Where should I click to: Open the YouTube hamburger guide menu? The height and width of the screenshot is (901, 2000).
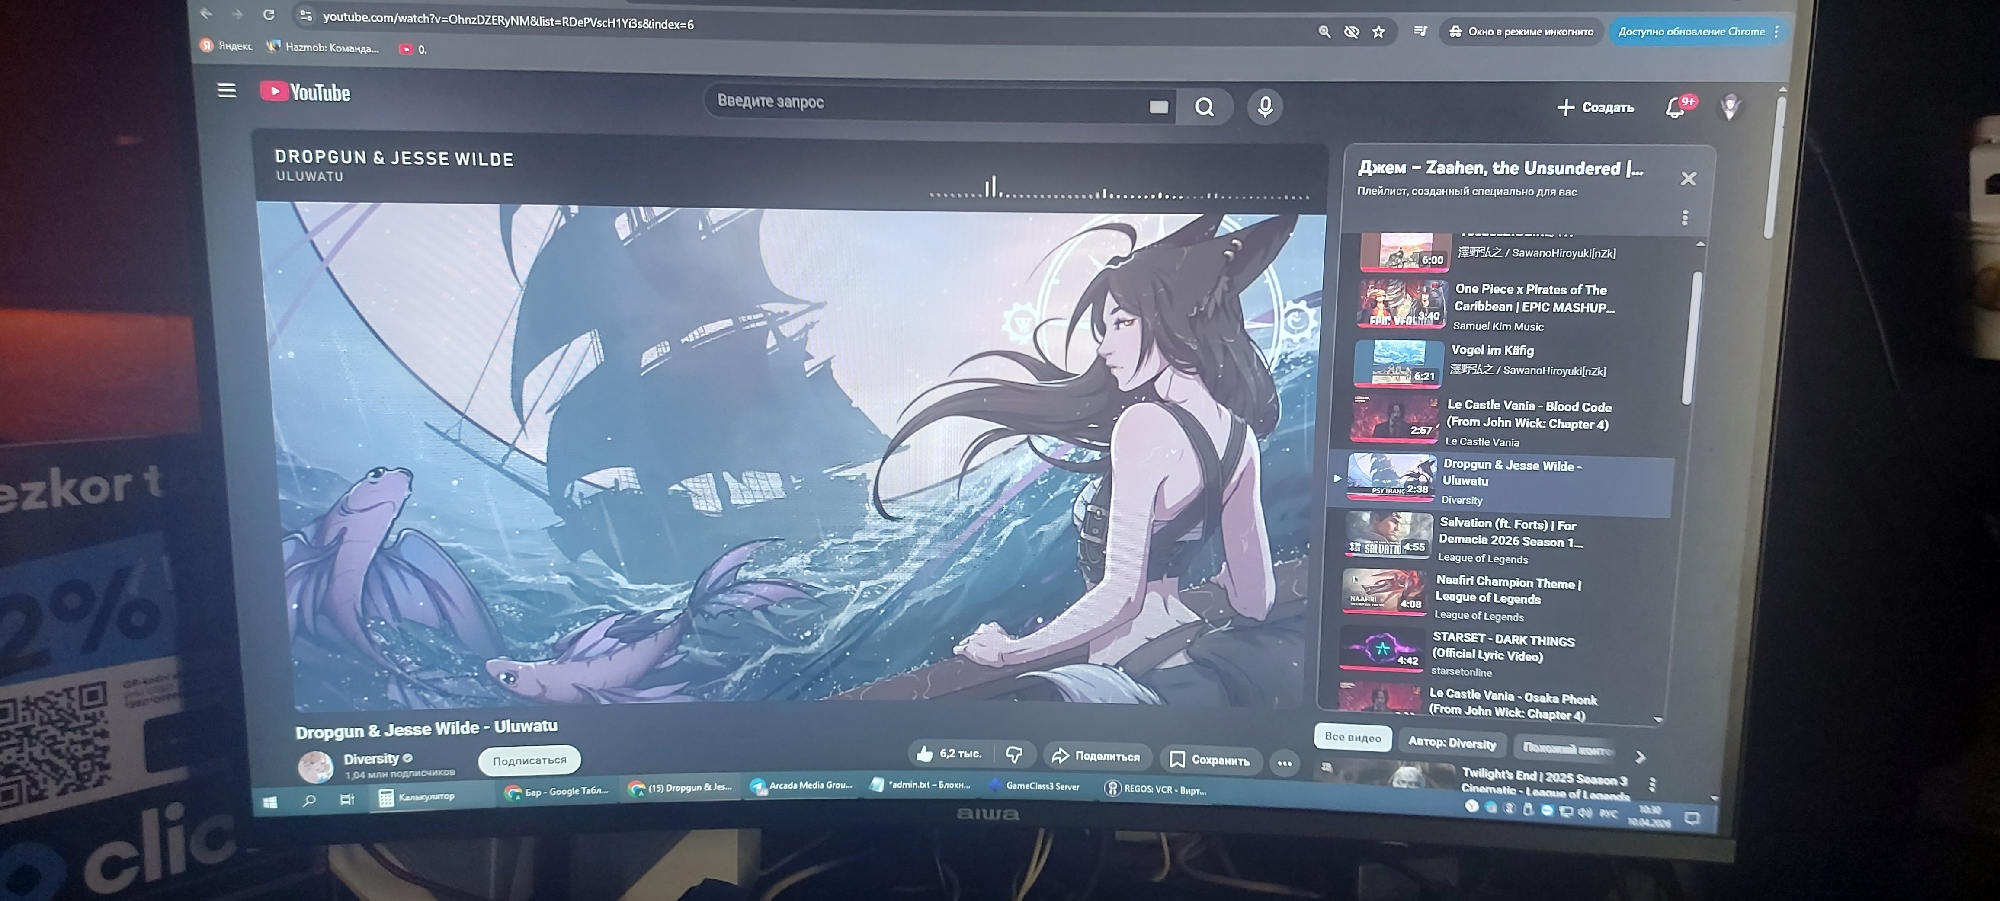(x=227, y=91)
